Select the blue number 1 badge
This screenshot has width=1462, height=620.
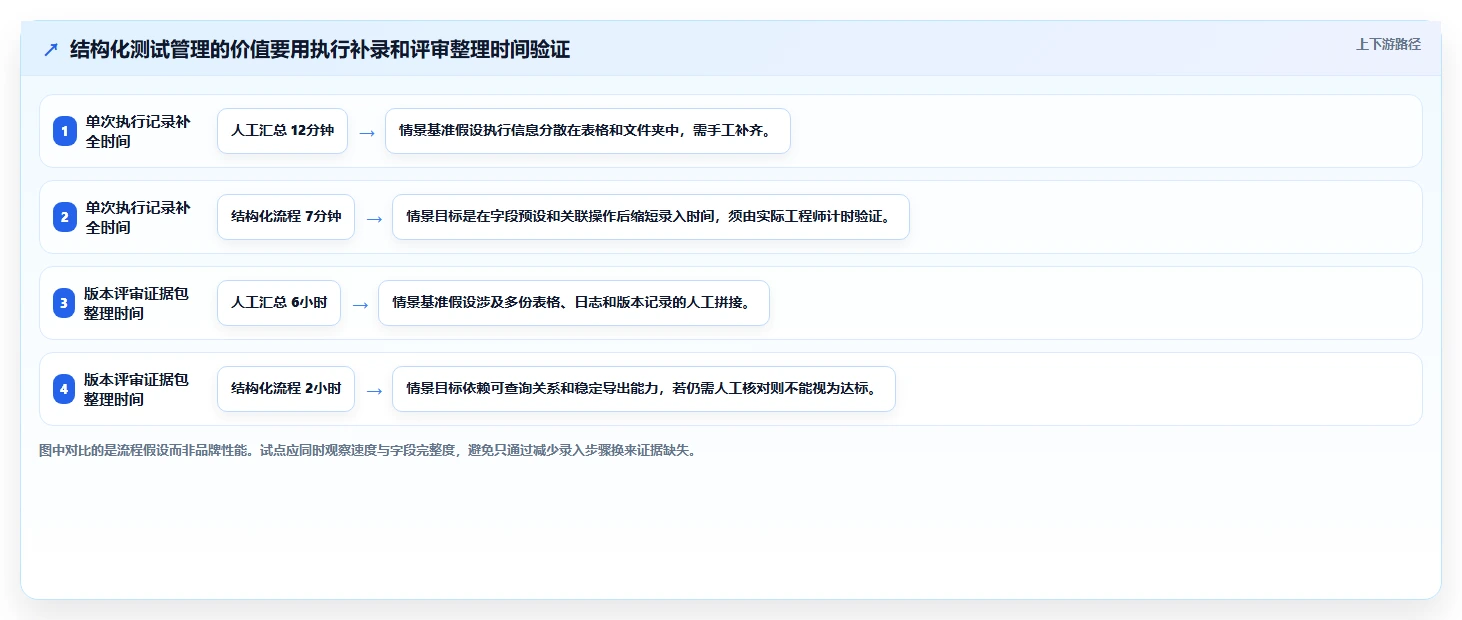click(65, 131)
